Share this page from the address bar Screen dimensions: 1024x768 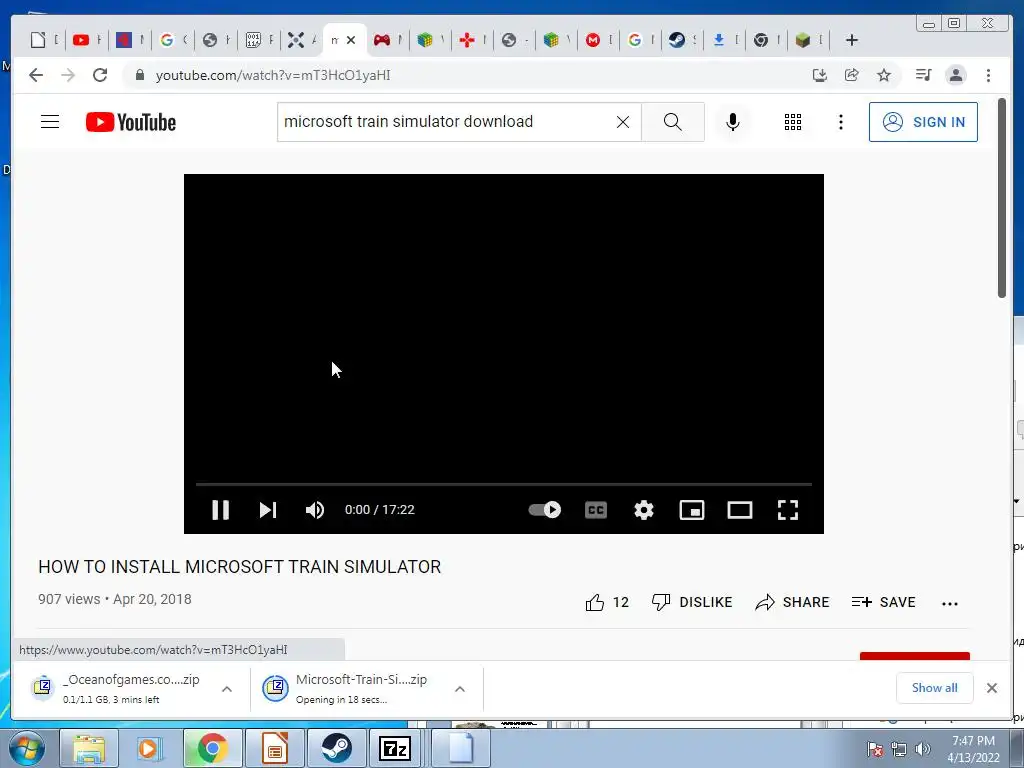point(852,75)
